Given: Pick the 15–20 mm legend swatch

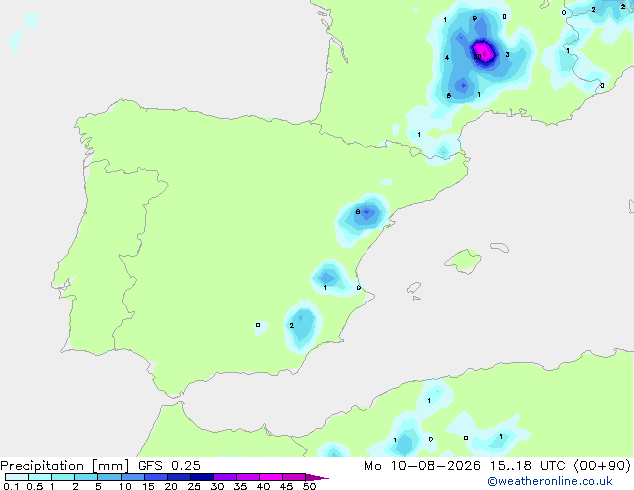Looking at the screenshot, I should pos(155,477).
